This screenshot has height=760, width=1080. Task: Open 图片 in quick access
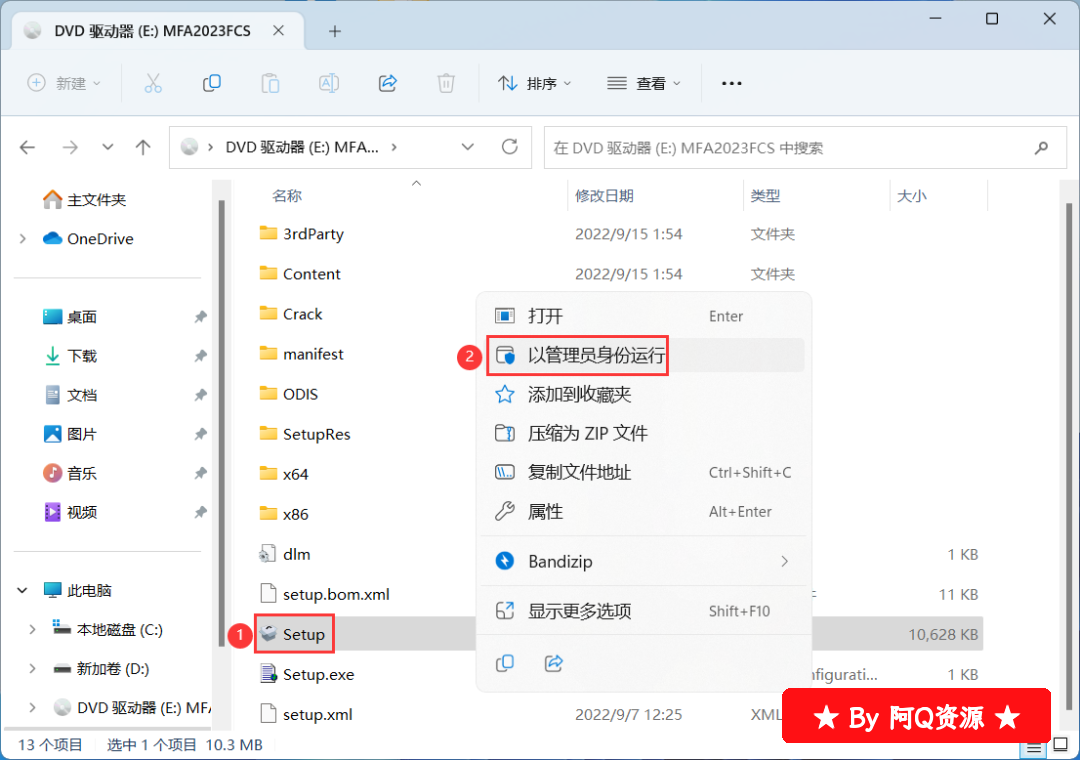click(70, 434)
